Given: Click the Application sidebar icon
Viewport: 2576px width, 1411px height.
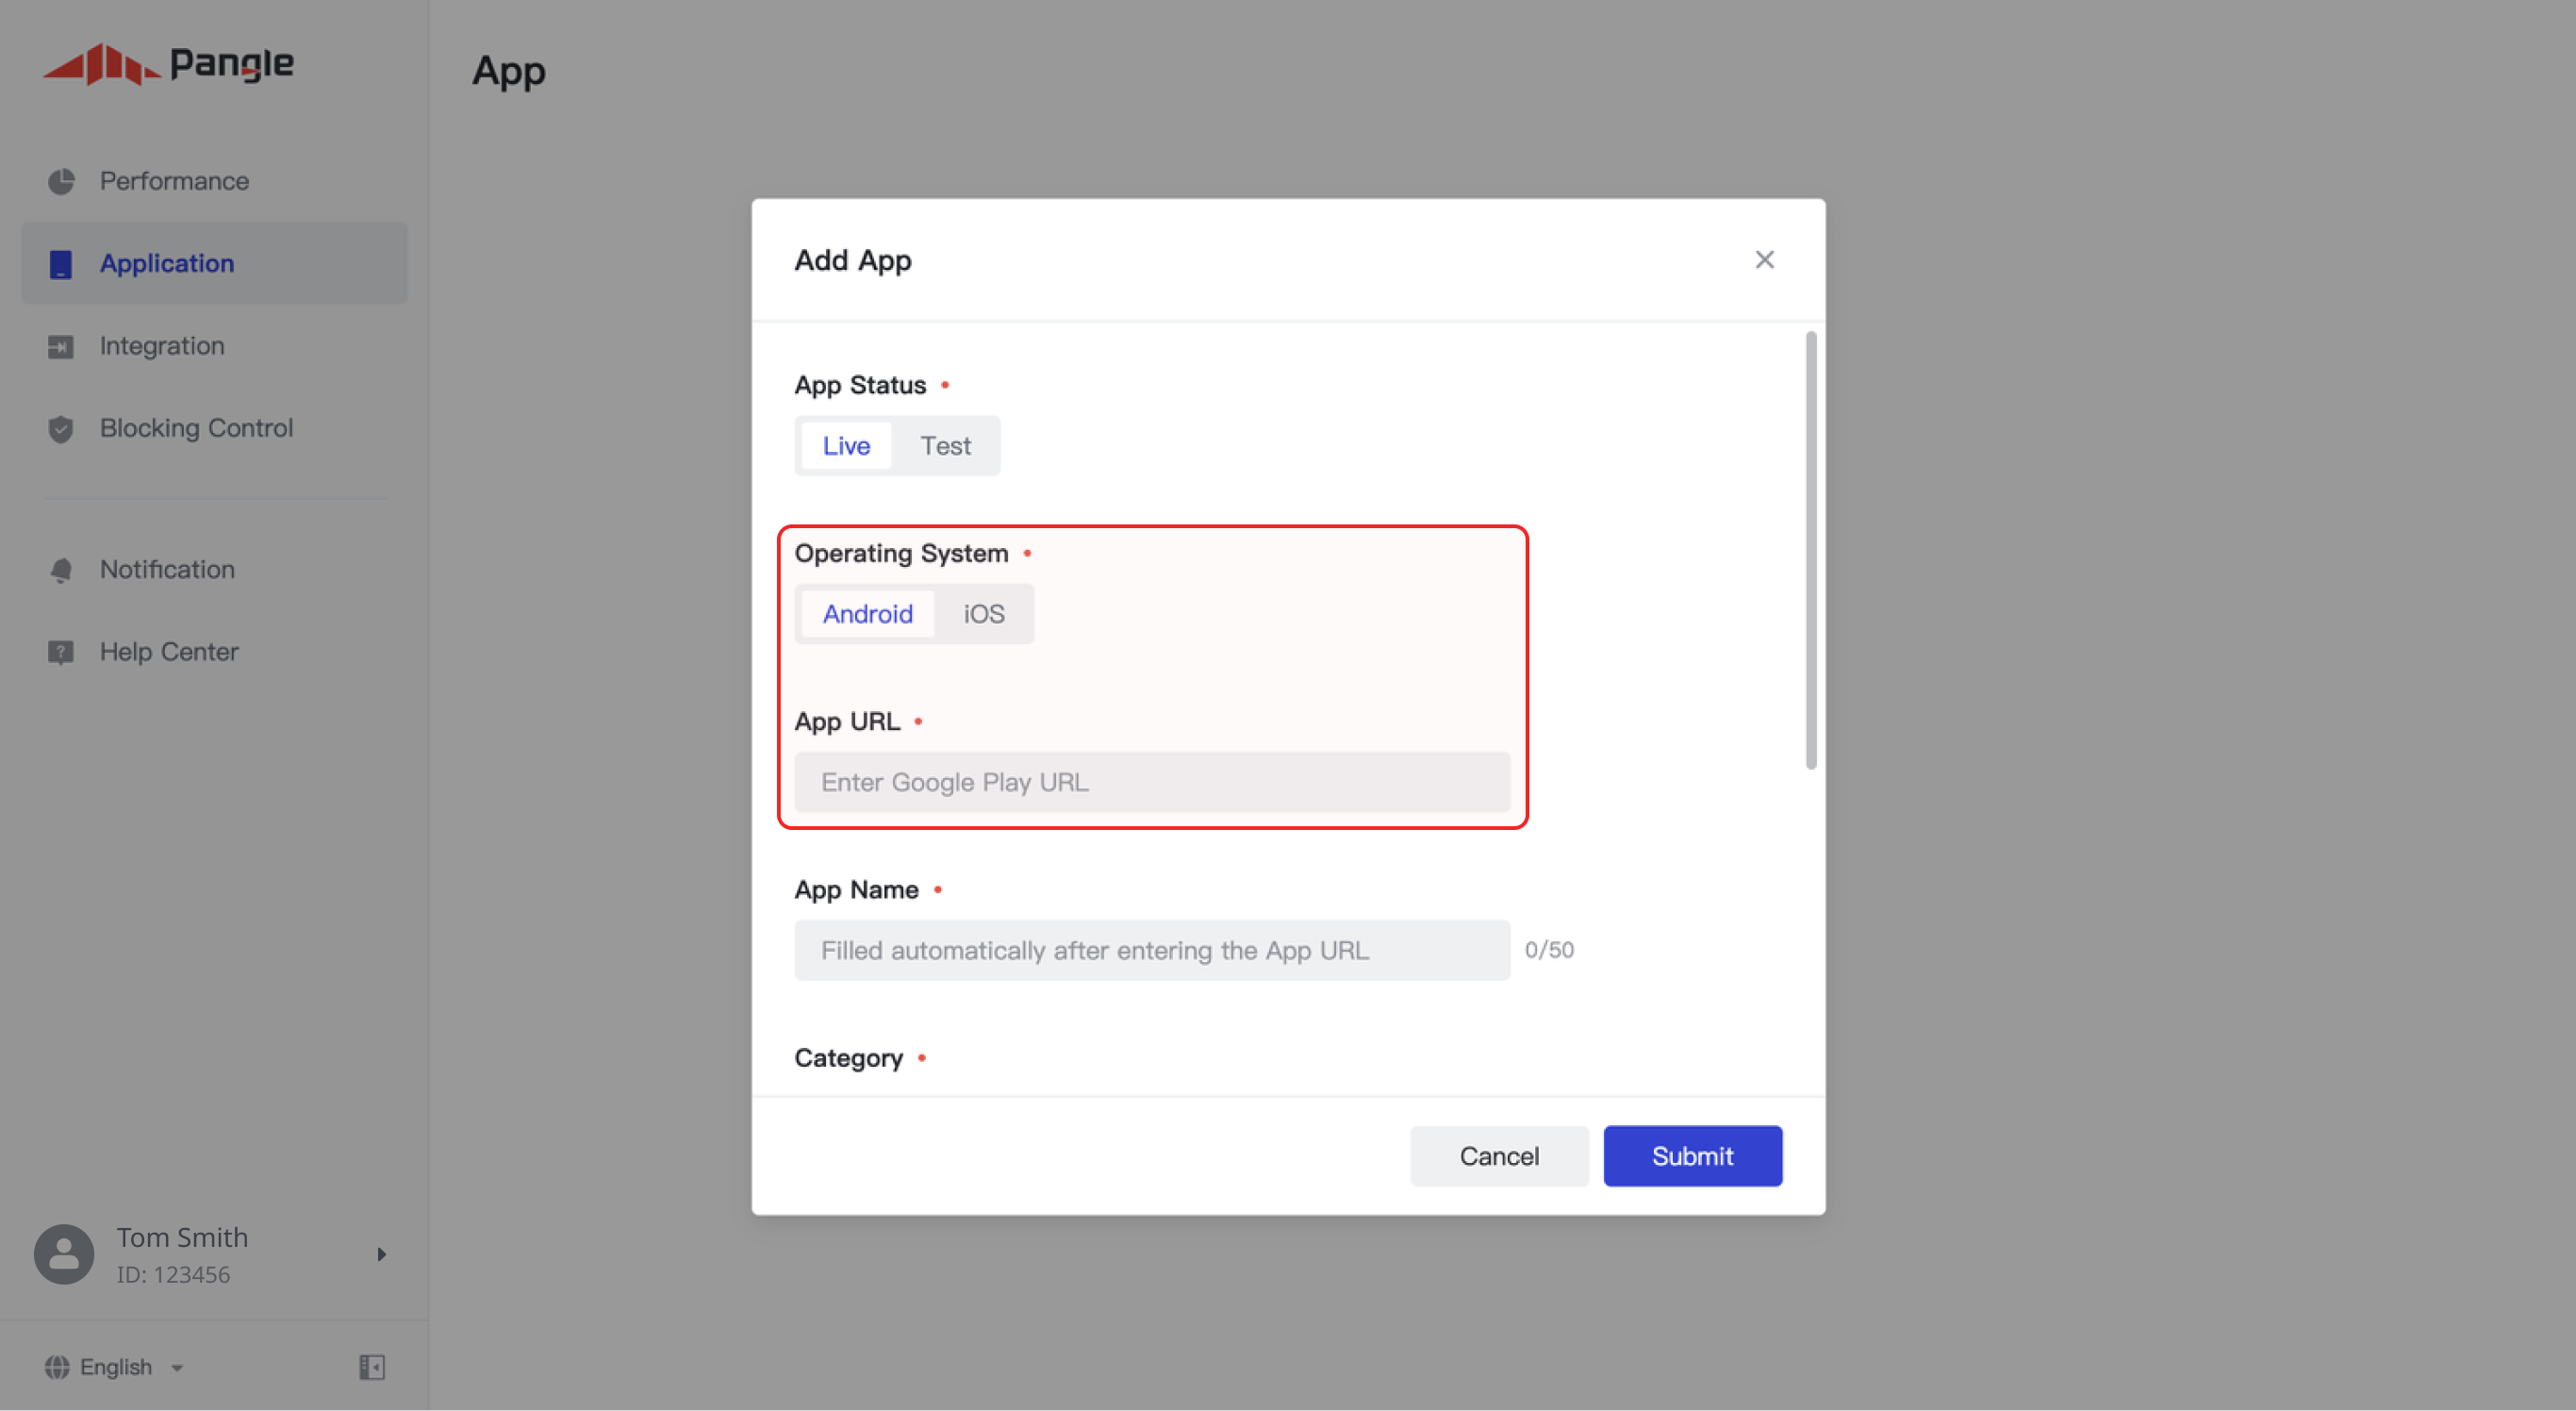Looking at the screenshot, I should coord(61,264).
